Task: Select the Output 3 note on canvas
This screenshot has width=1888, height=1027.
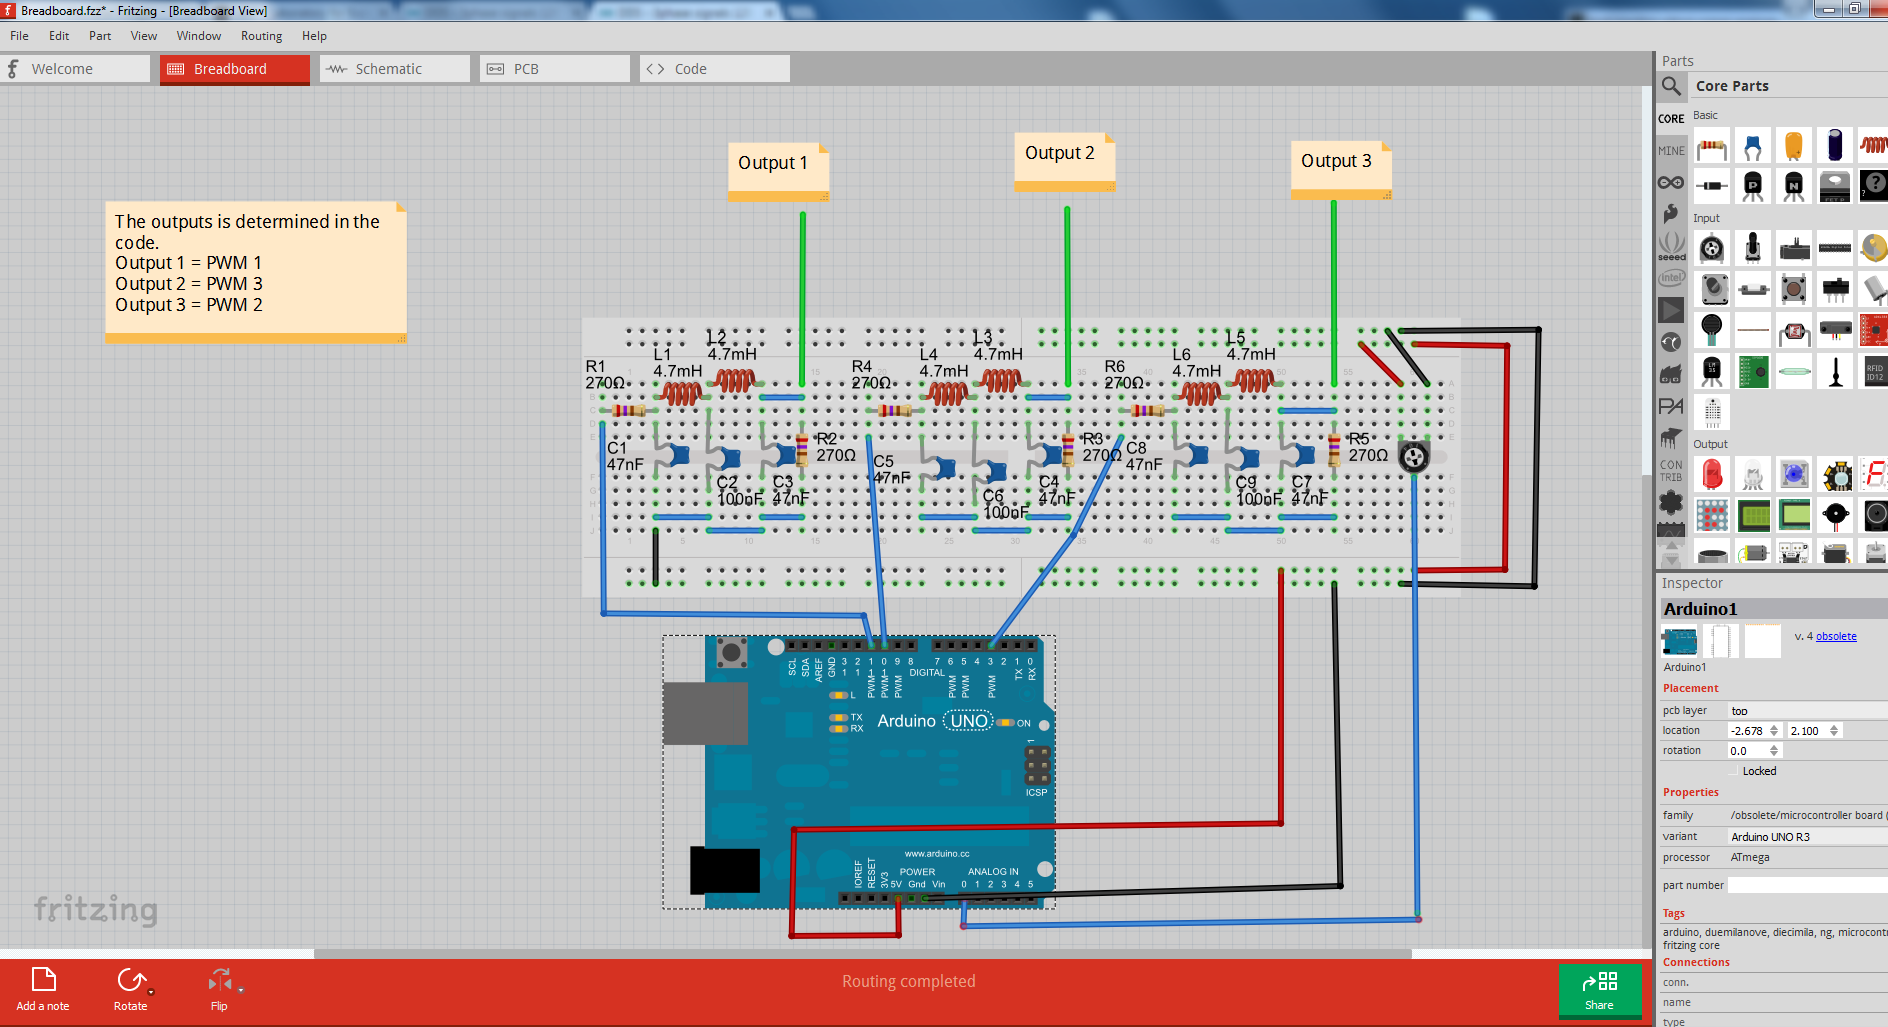Action: point(1341,169)
